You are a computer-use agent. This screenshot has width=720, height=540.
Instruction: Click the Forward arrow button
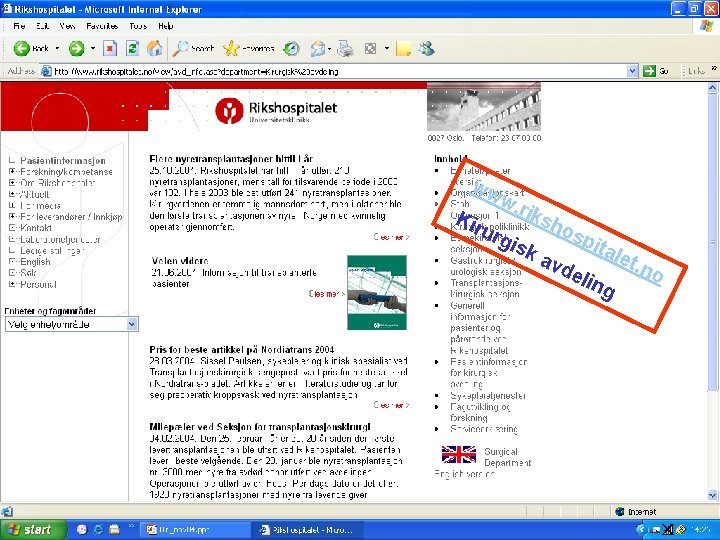tap(77, 48)
